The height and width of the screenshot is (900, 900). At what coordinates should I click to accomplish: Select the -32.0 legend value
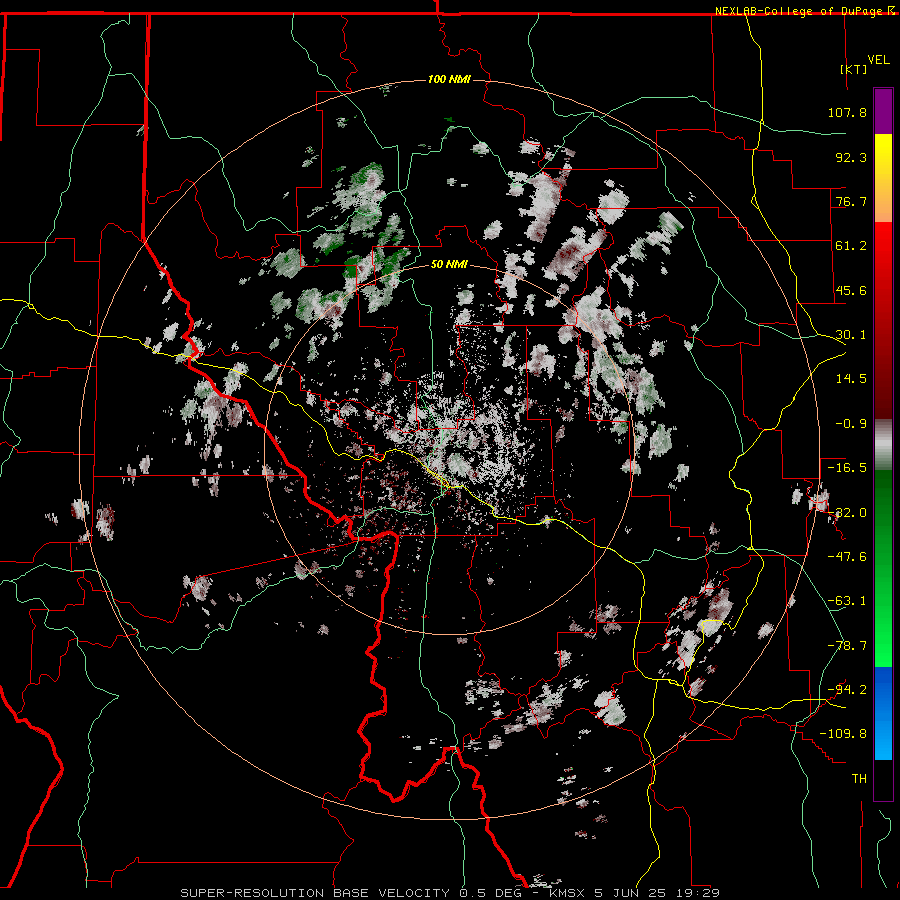(847, 513)
